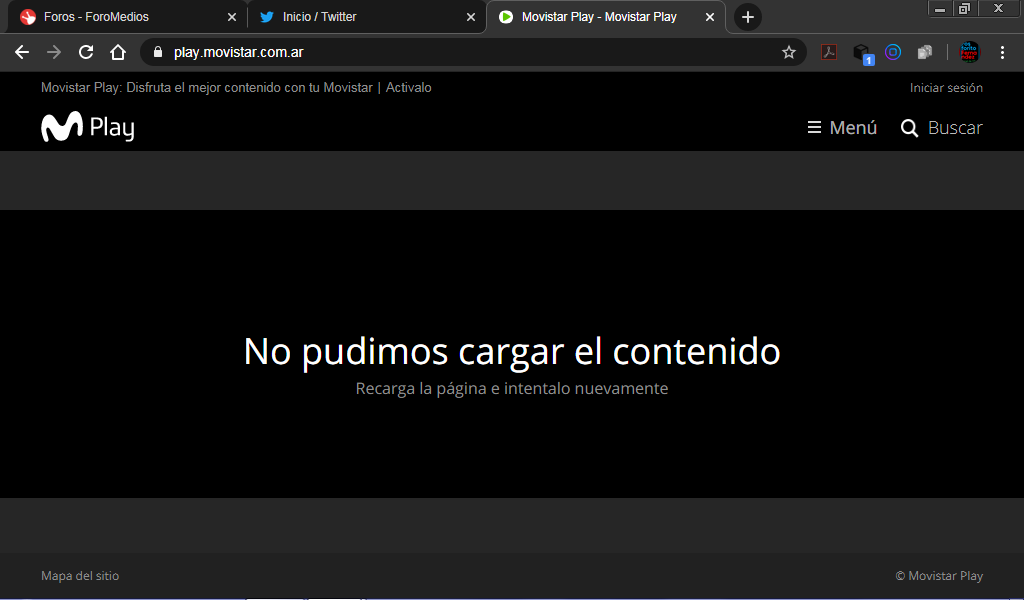1024x600 pixels.
Task: Go back with the browser back arrow
Action: pos(22,52)
